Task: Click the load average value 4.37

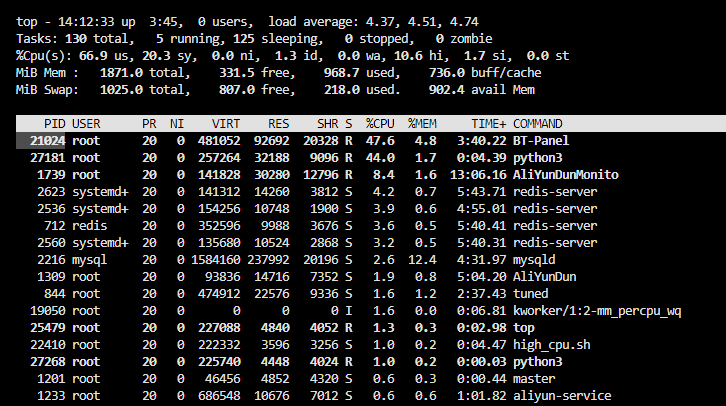Action: 382,22
